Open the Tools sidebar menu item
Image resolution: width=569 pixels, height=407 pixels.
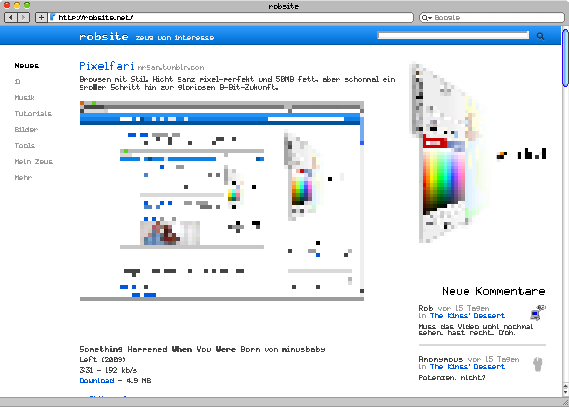[x=25, y=145]
